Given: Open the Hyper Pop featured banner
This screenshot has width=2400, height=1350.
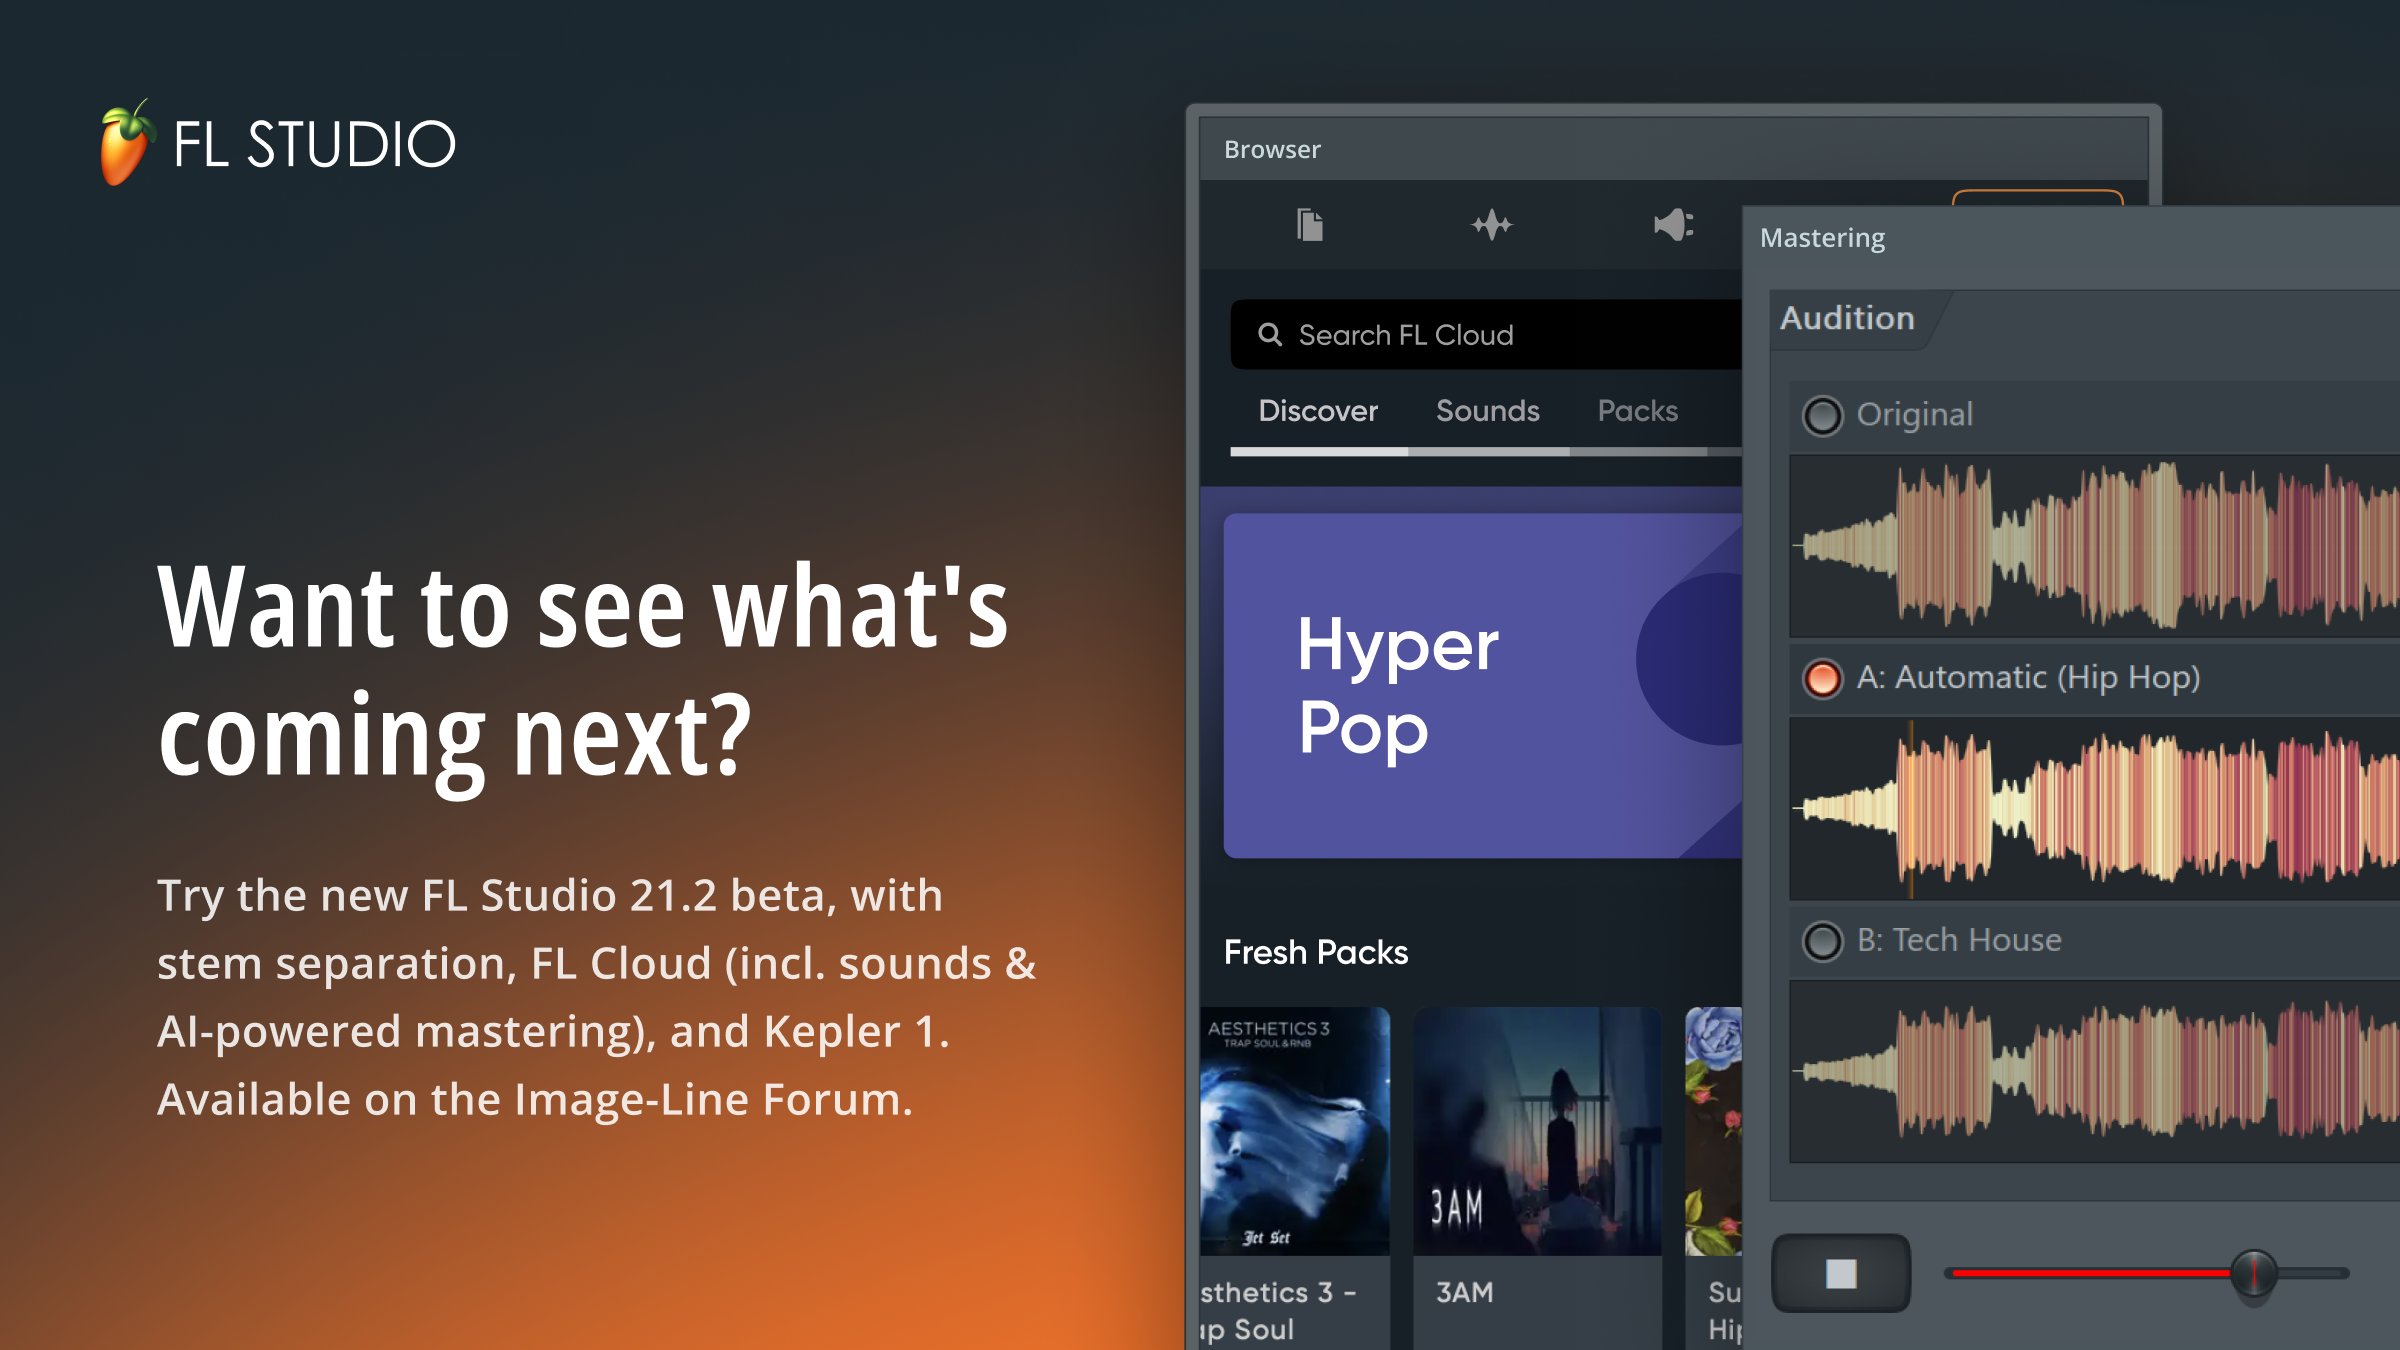Looking at the screenshot, I should (1482, 686).
